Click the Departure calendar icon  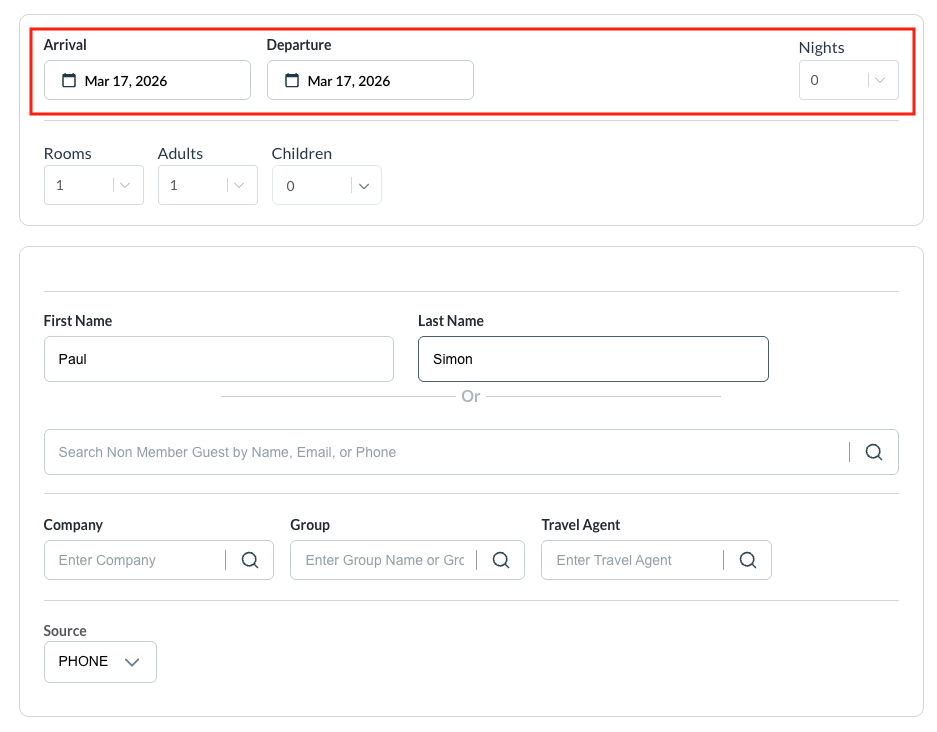[292, 81]
